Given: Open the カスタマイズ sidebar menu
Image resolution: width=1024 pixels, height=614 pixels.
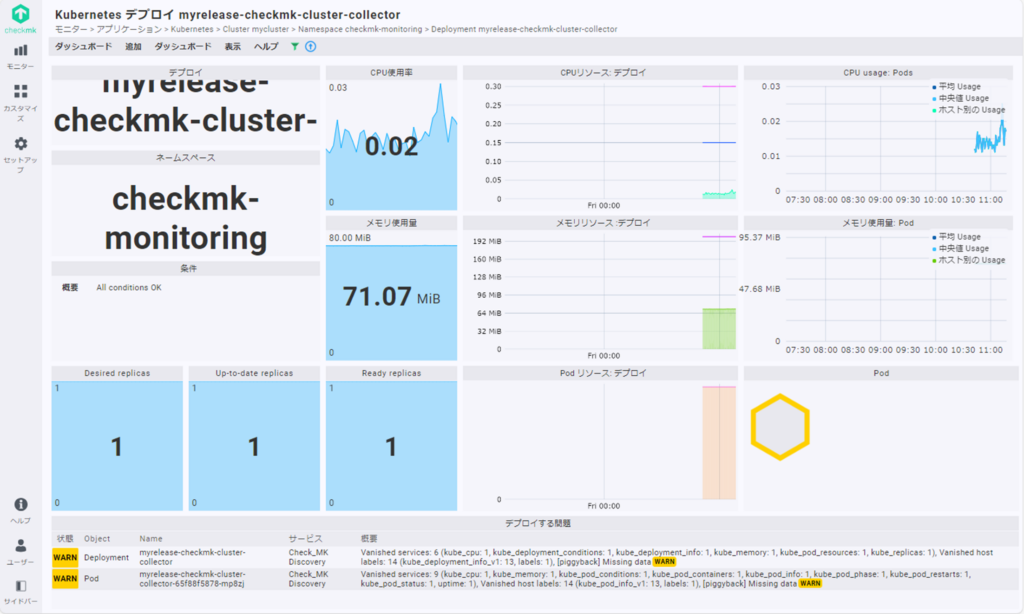Looking at the screenshot, I should 20,102.
